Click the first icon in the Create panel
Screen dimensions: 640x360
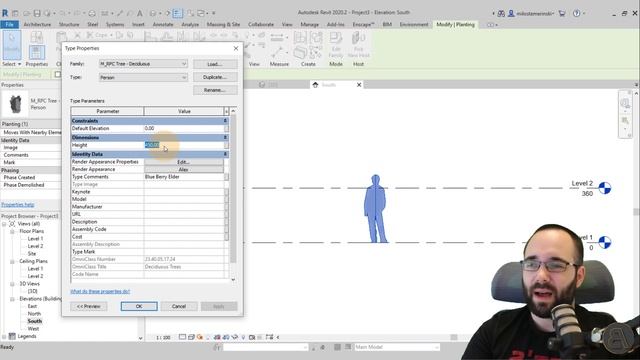click(x=300, y=38)
